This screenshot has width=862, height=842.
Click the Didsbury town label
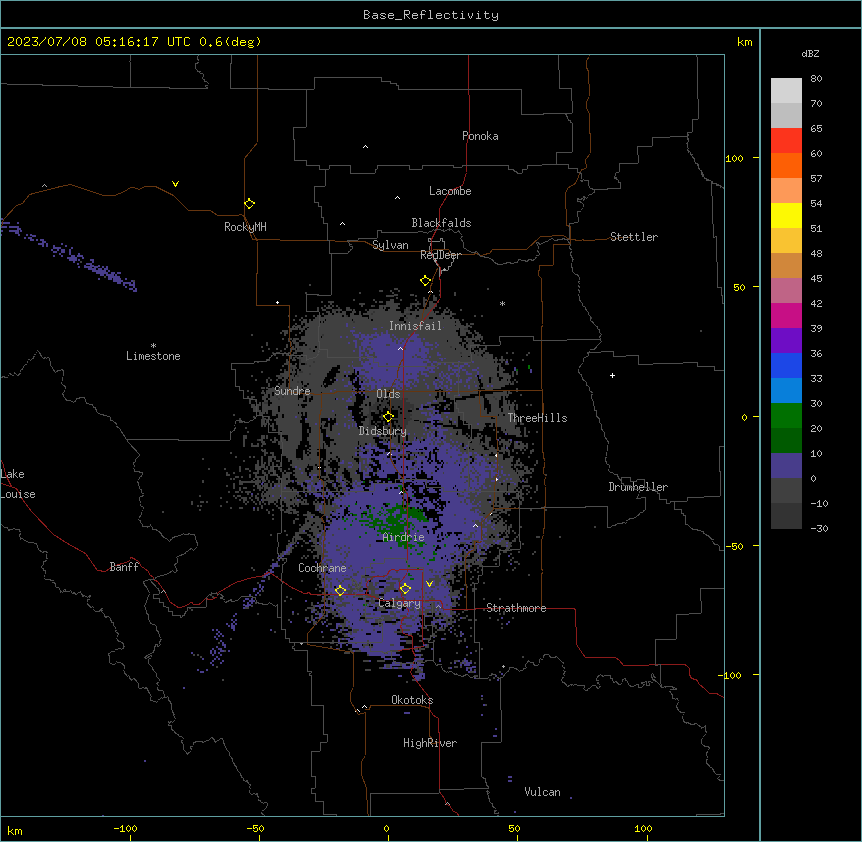383,431
